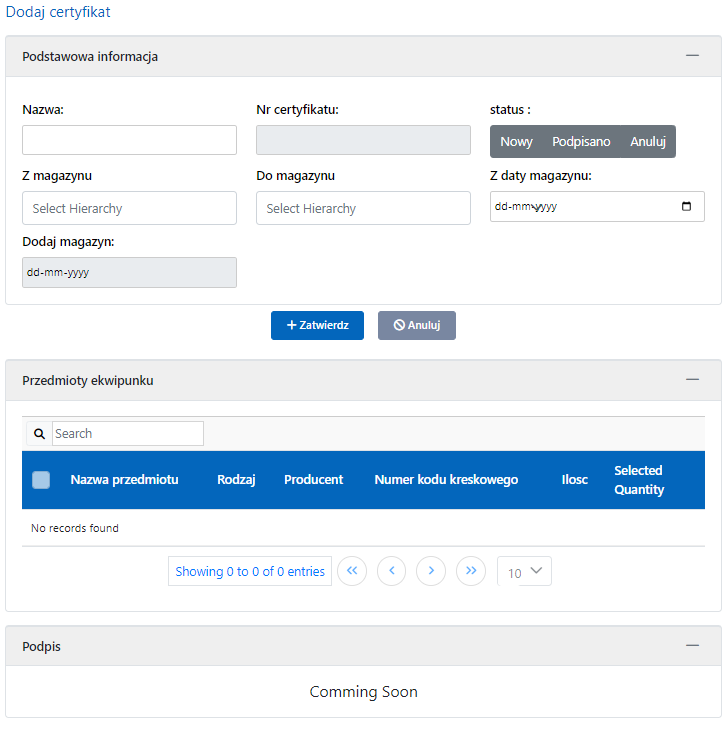Collapse the Podpis panel
The image size is (727, 729).
click(692, 646)
